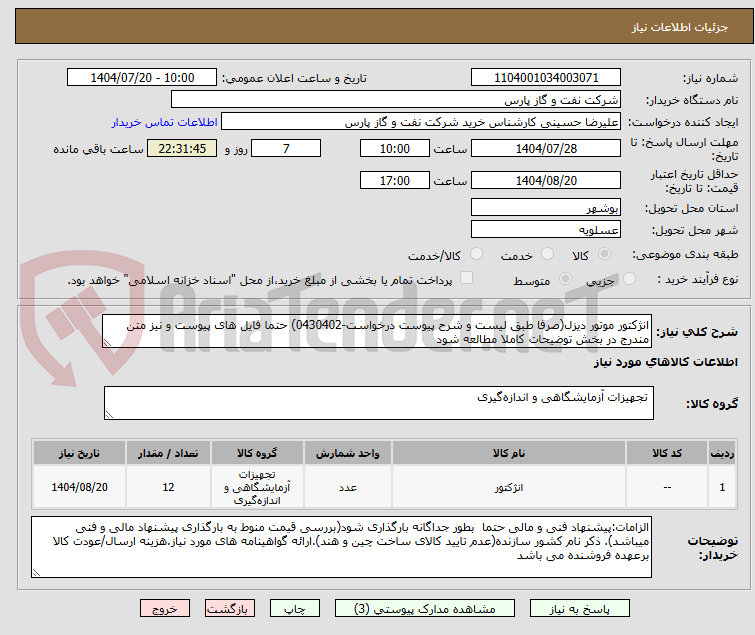Click the requester field علیرضا حسینی

click(x=421, y=122)
